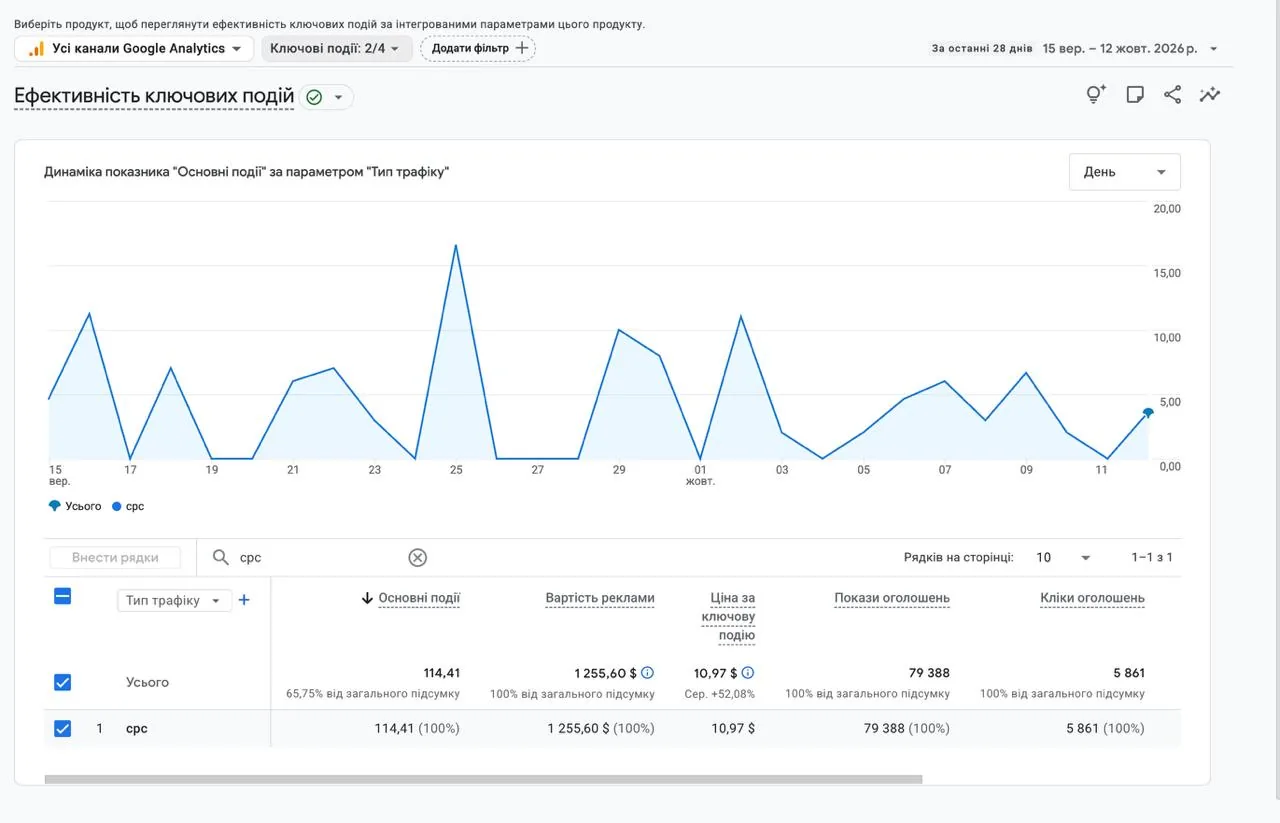Click the horizontal table scrollbar

point(483,779)
